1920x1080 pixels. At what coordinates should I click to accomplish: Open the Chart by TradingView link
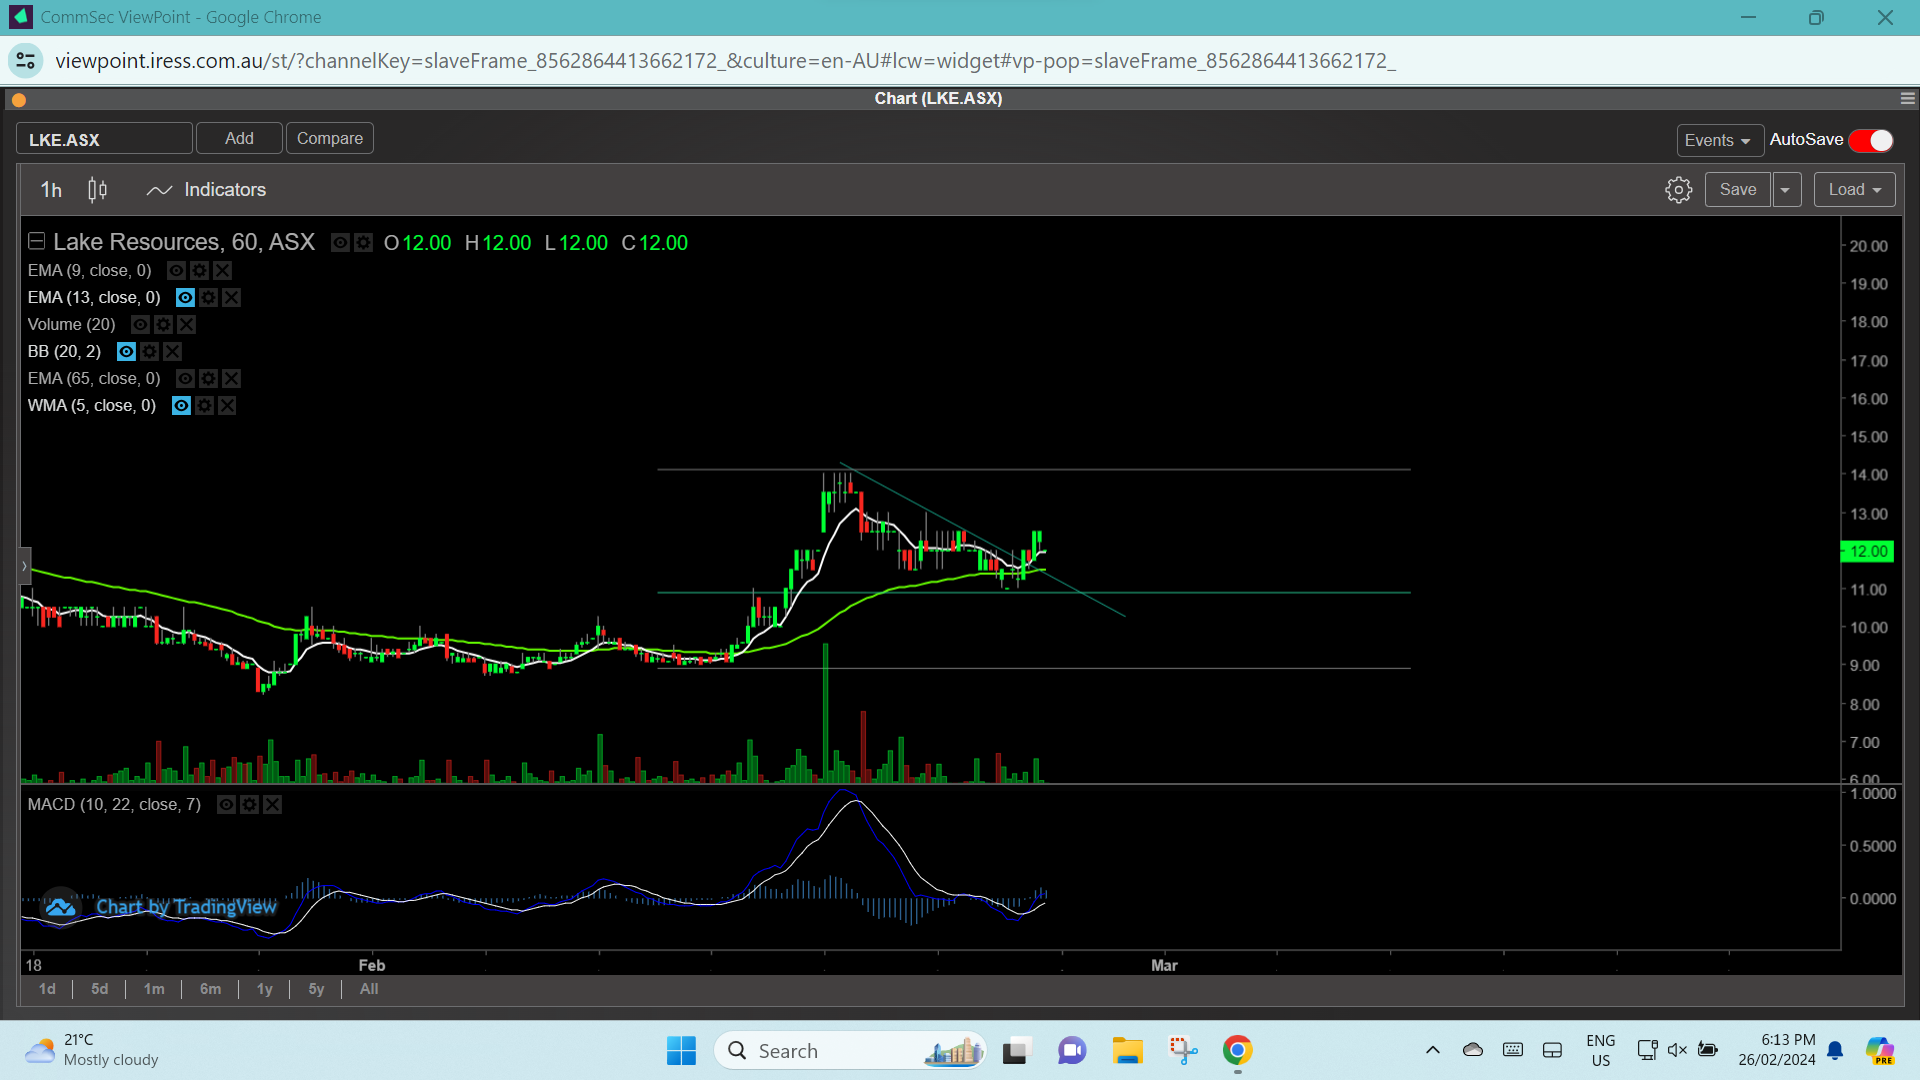(186, 907)
